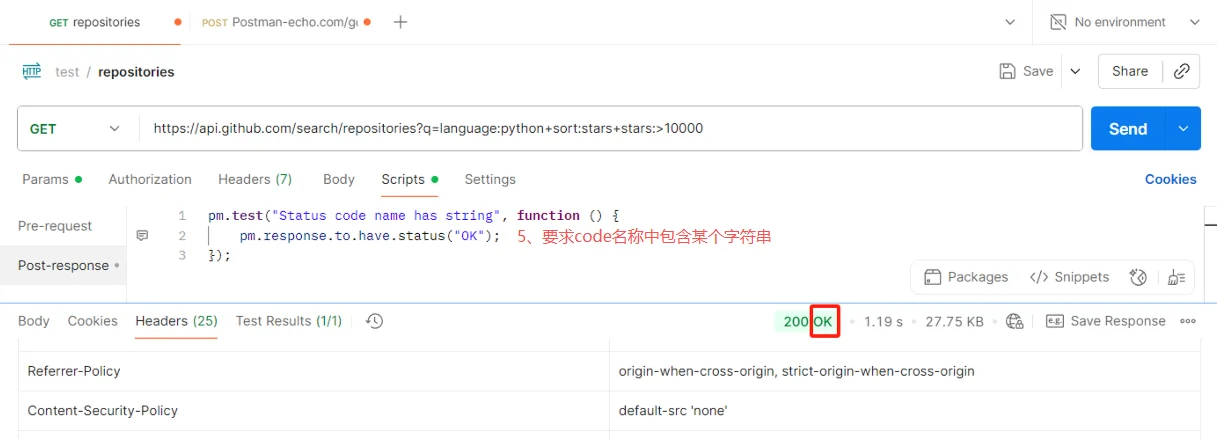This screenshot has height=440, width=1217.
Task: Switch to the request Body tab
Action: tap(339, 179)
